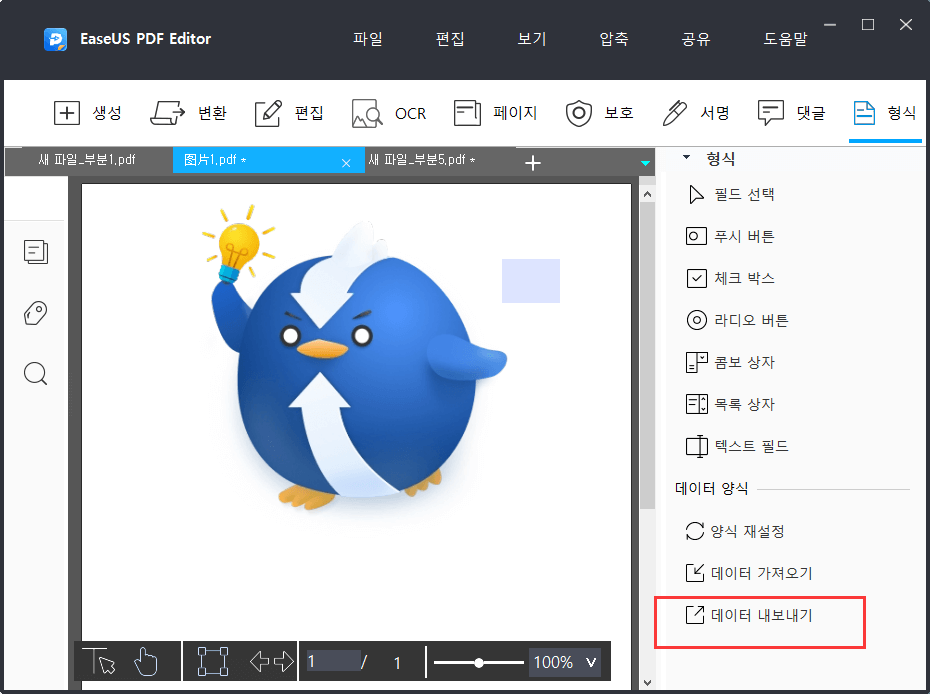The width and height of the screenshot is (930, 694).
Task: Open the 파일 menu
Action: (x=367, y=38)
